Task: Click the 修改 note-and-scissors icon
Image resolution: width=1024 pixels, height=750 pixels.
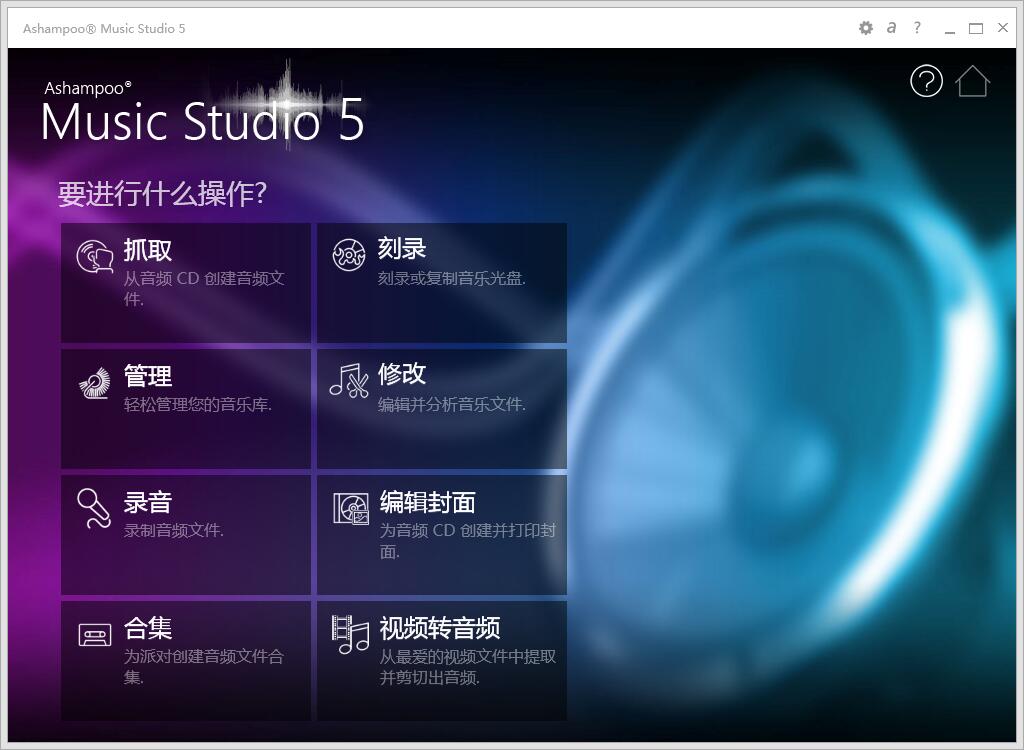Action: pos(349,380)
